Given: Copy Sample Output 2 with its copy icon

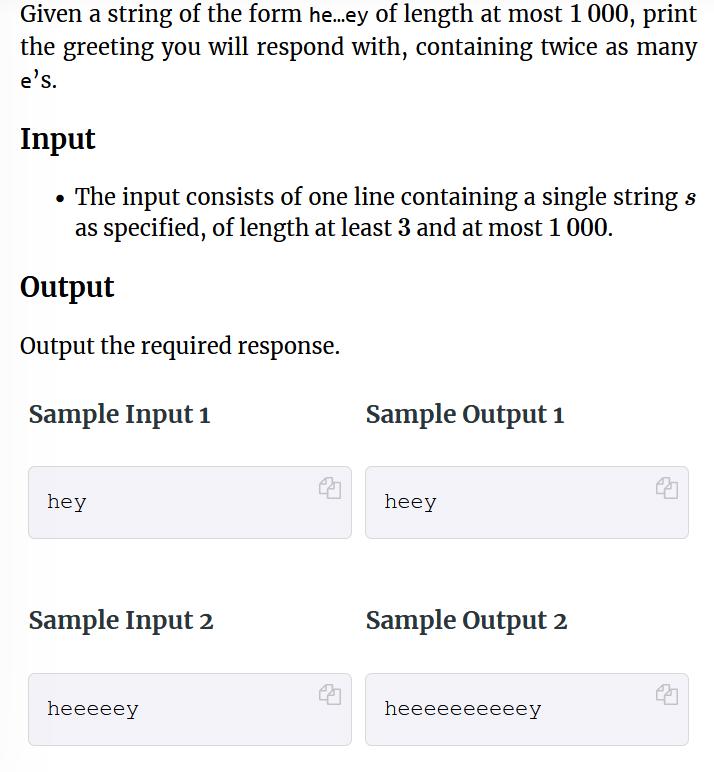Looking at the screenshot, I should (x=667, y=694).
